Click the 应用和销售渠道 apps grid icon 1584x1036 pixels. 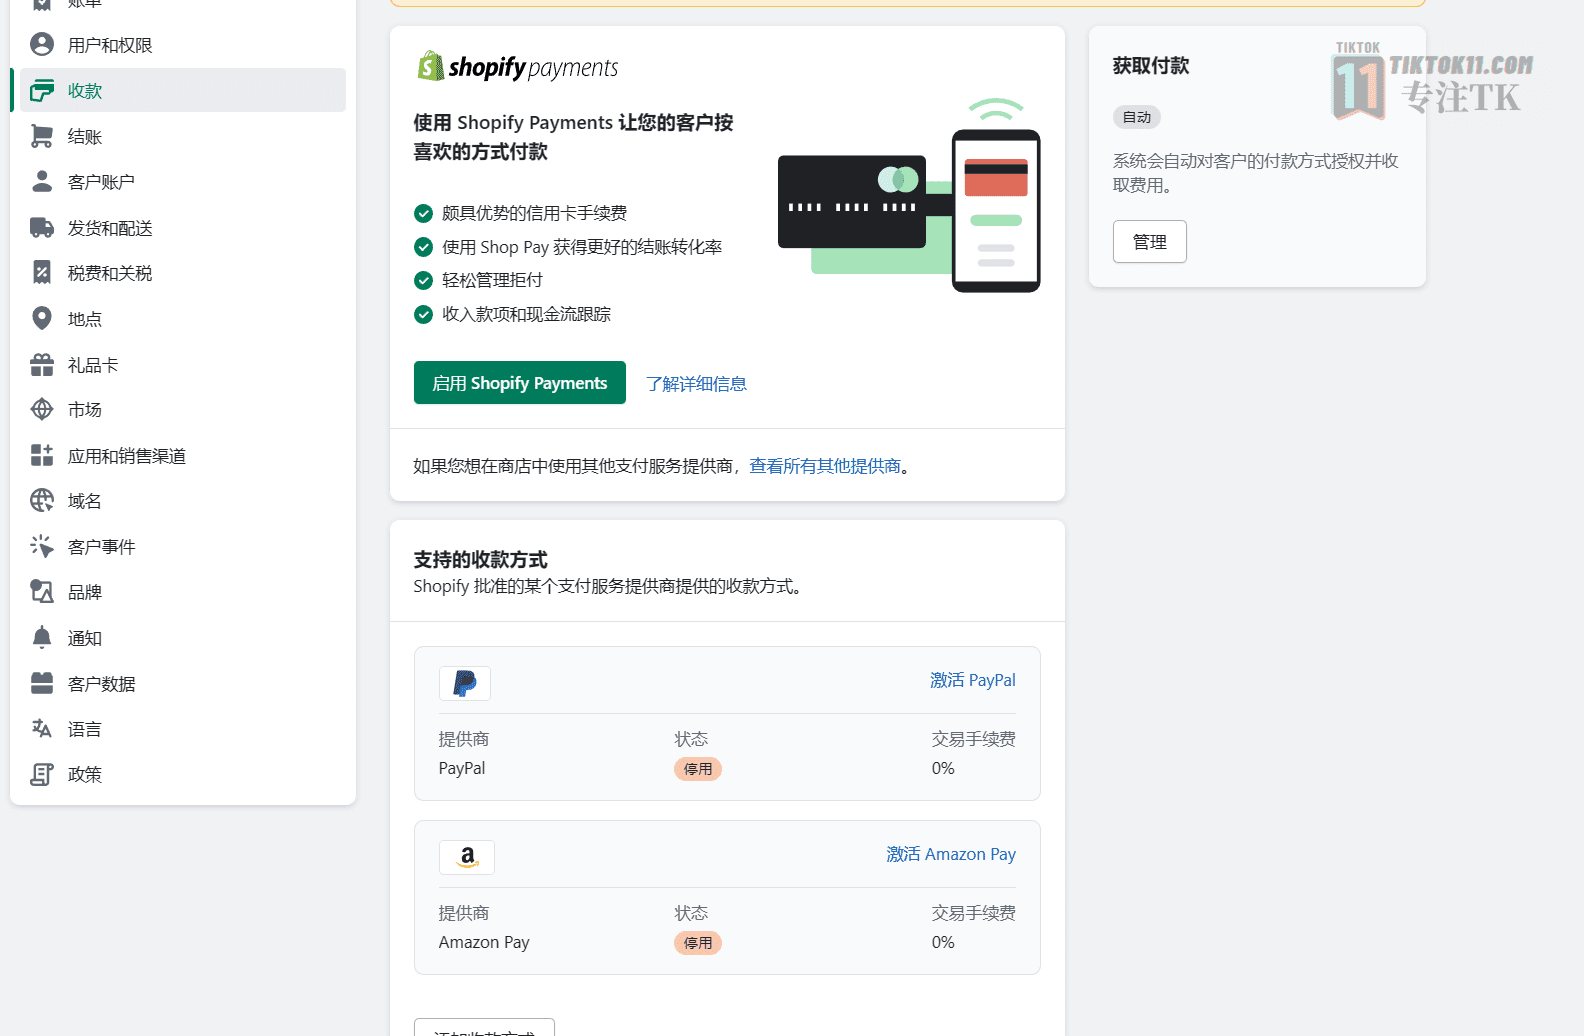pyautogui.click(x=42, y=455)
